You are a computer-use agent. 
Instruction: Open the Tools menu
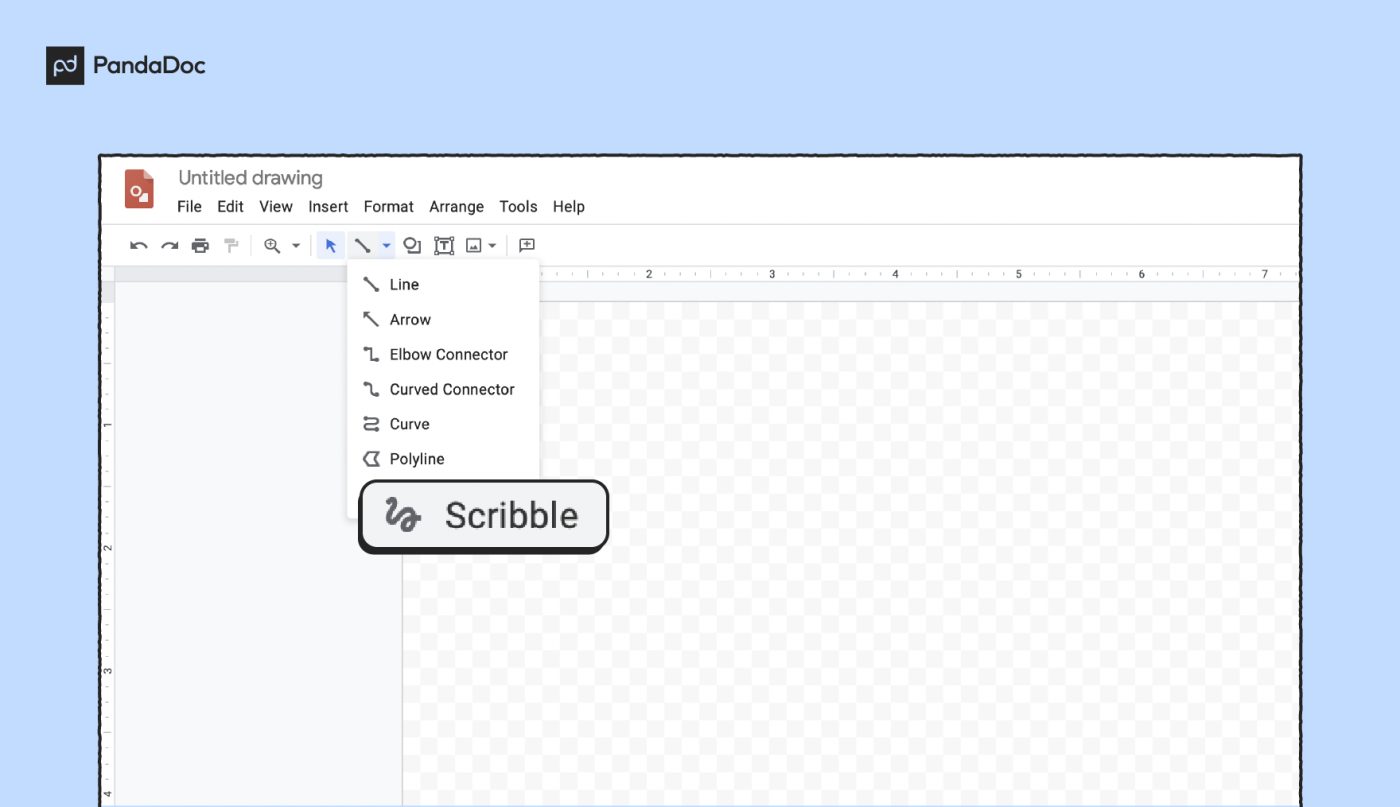point(518,207)
